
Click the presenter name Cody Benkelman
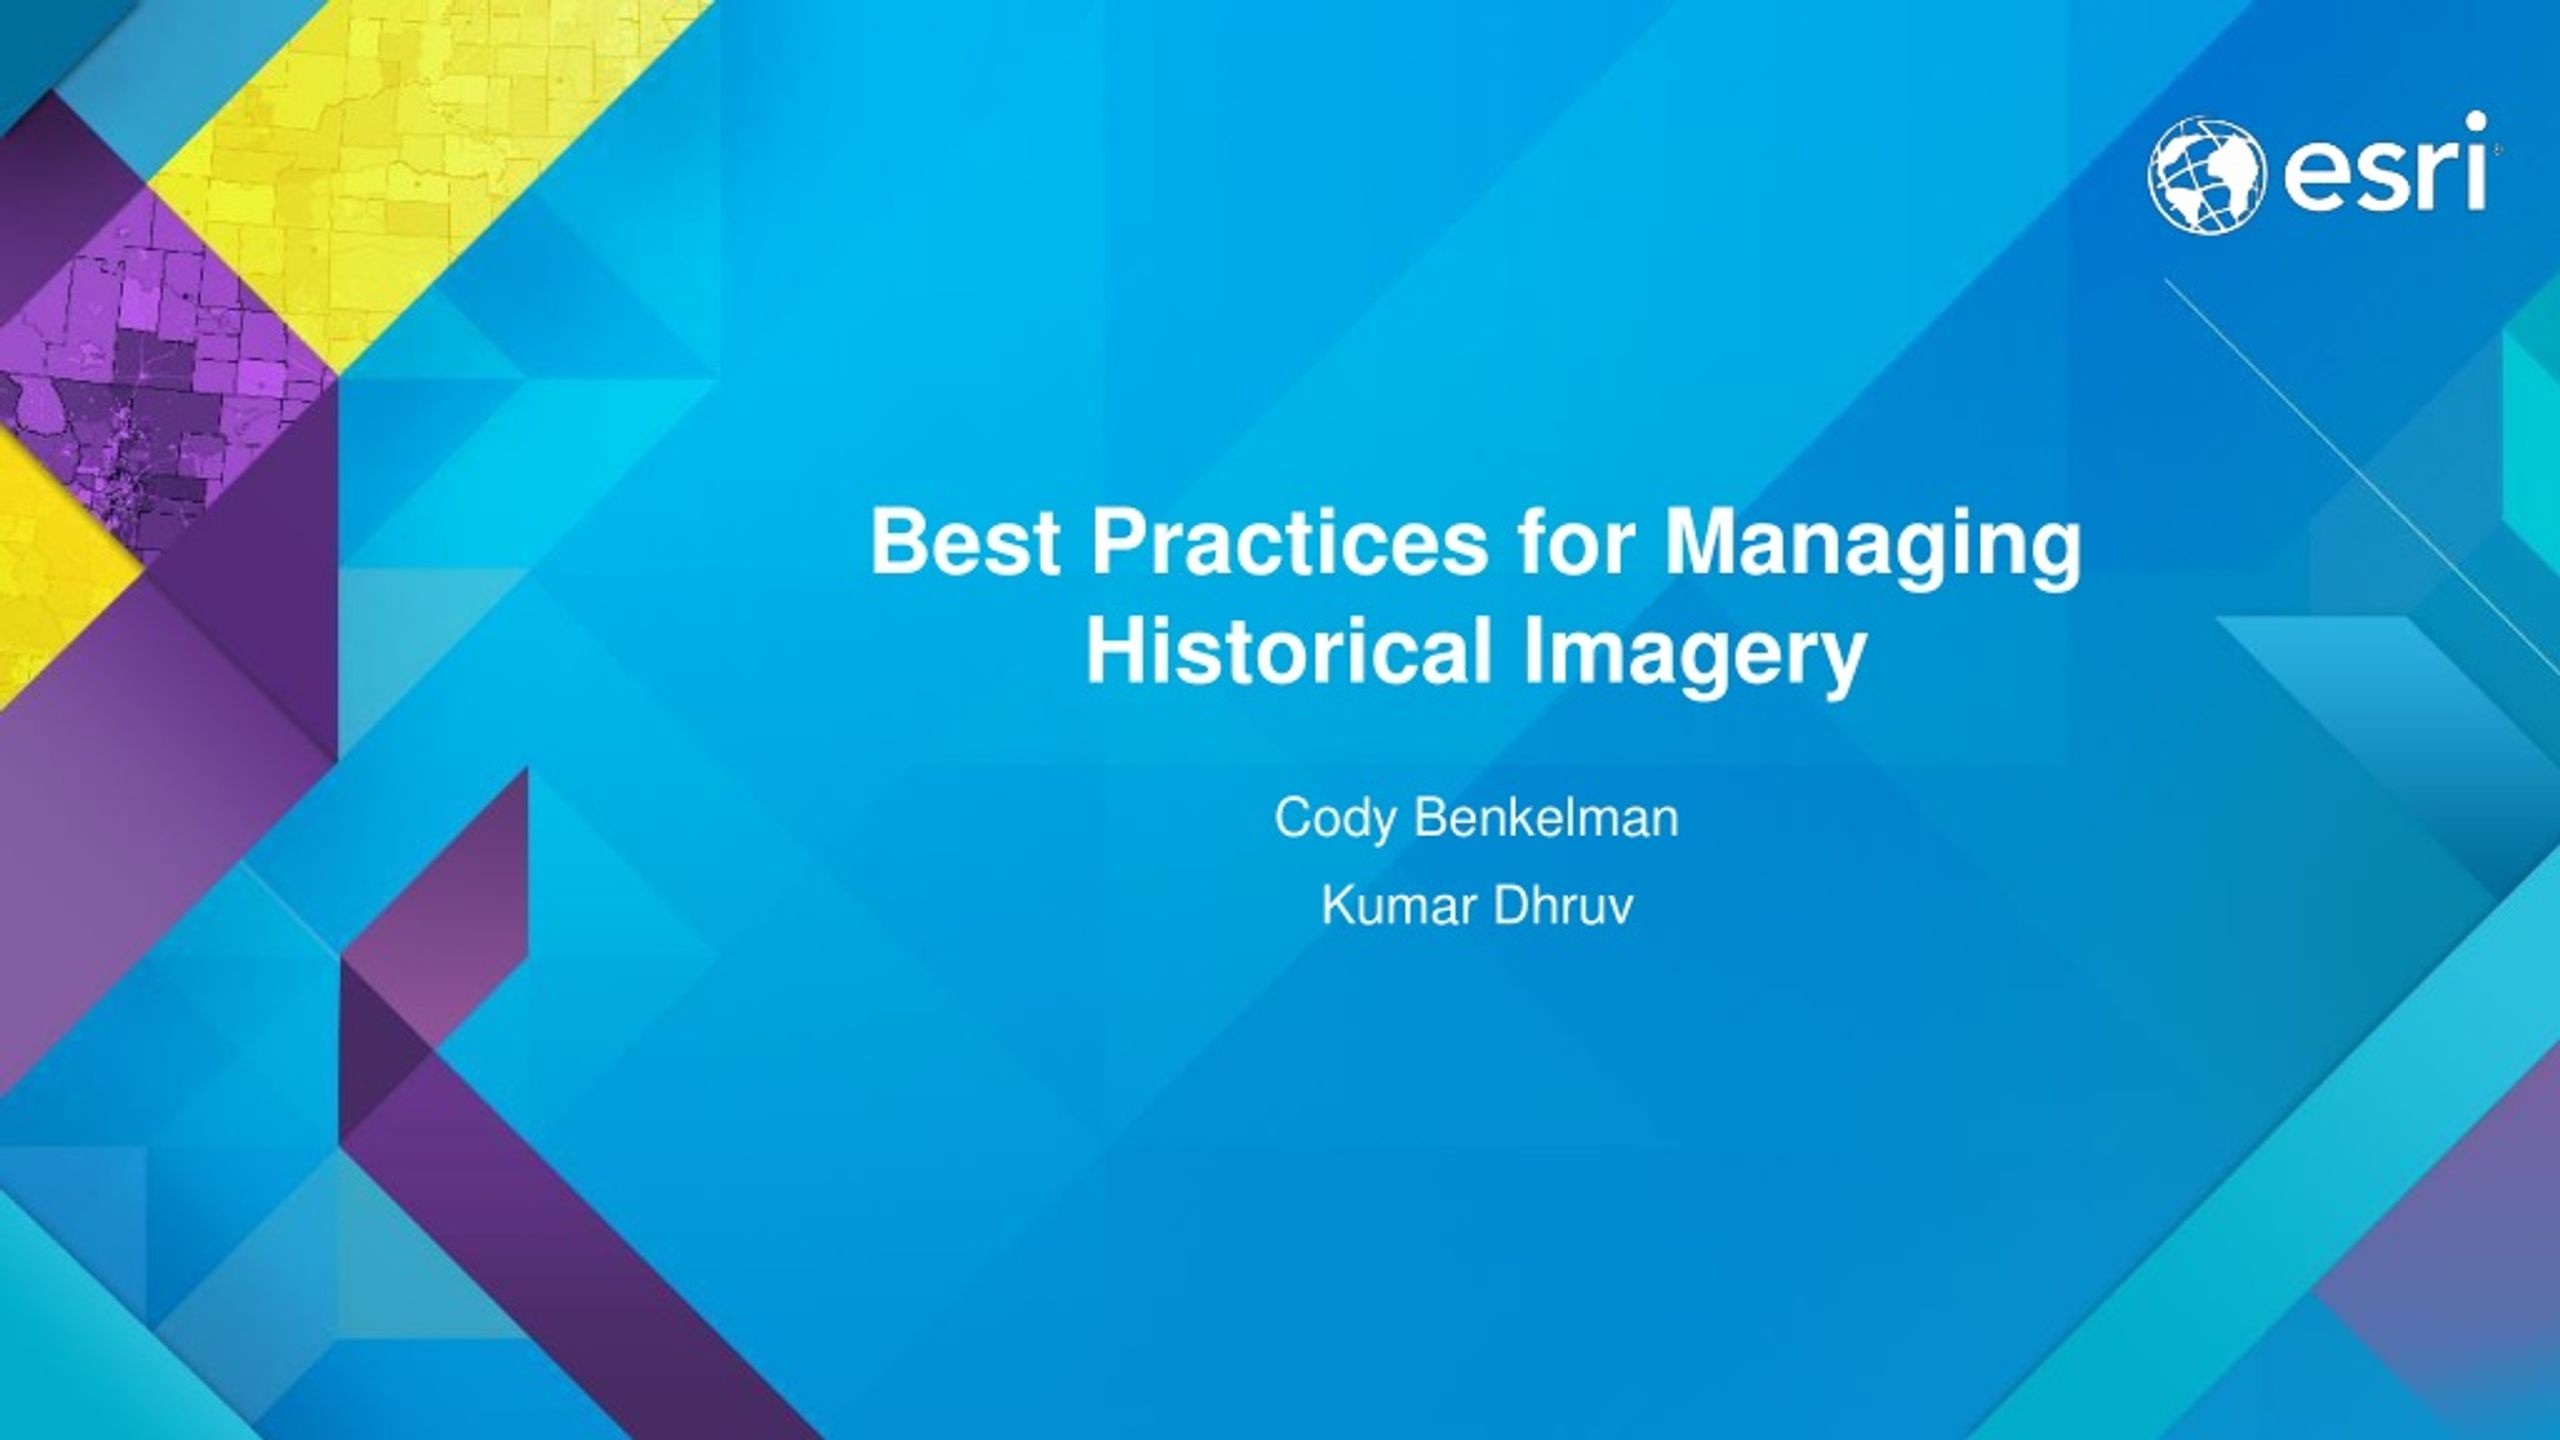tap(1476, 819)
